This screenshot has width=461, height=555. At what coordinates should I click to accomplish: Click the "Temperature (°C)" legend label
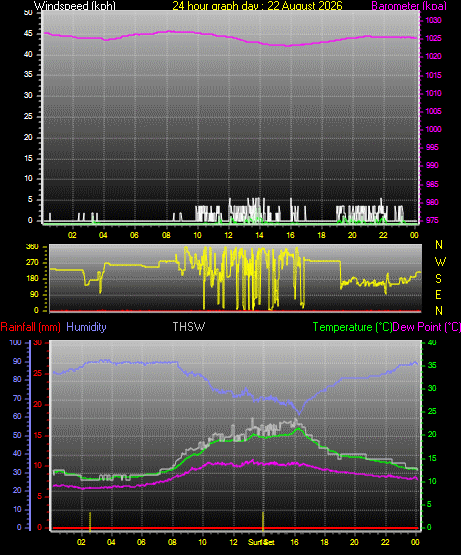tap(352, 327)
